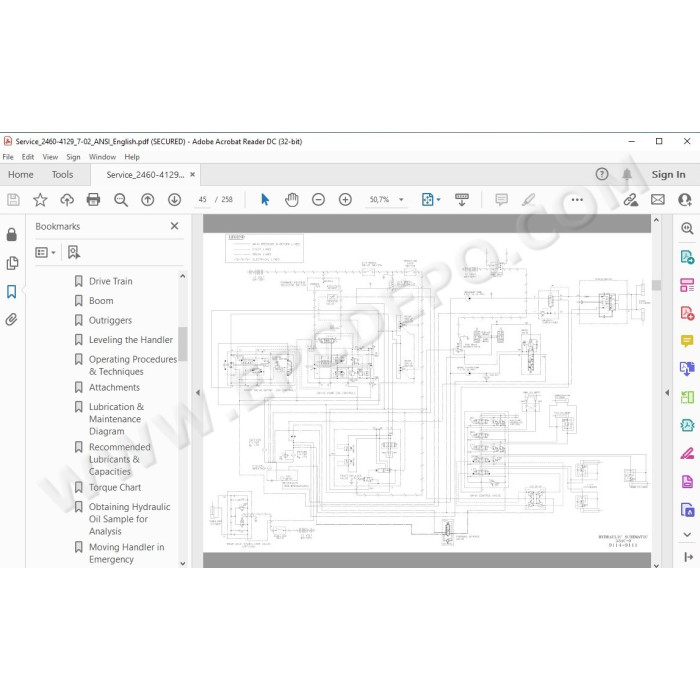Click the Save file icon
The width and height of the screenshot is (700, 700).
[x=13, y=200]
